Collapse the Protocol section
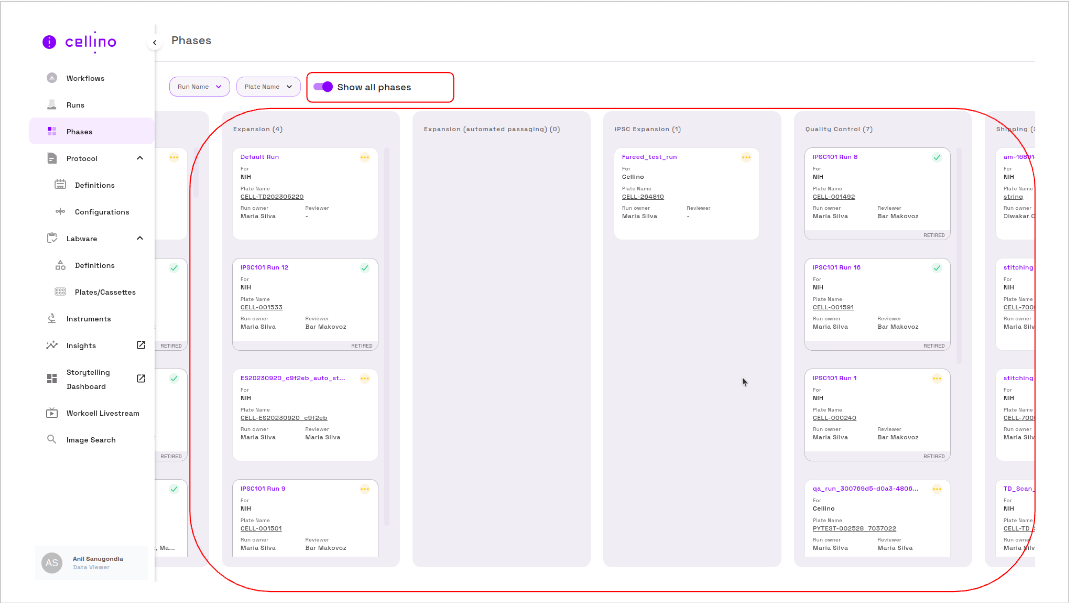Viewport: 1069px width, 603px height. pyautogui.click(x=139, y=158)
